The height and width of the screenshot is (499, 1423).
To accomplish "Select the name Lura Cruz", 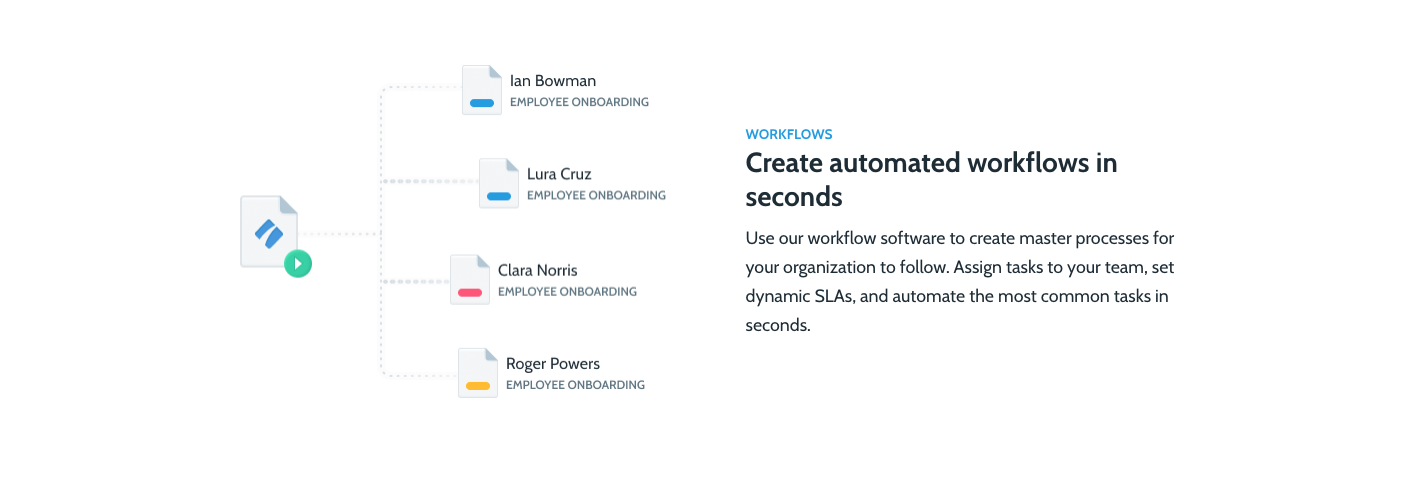I will coord(559,174).
